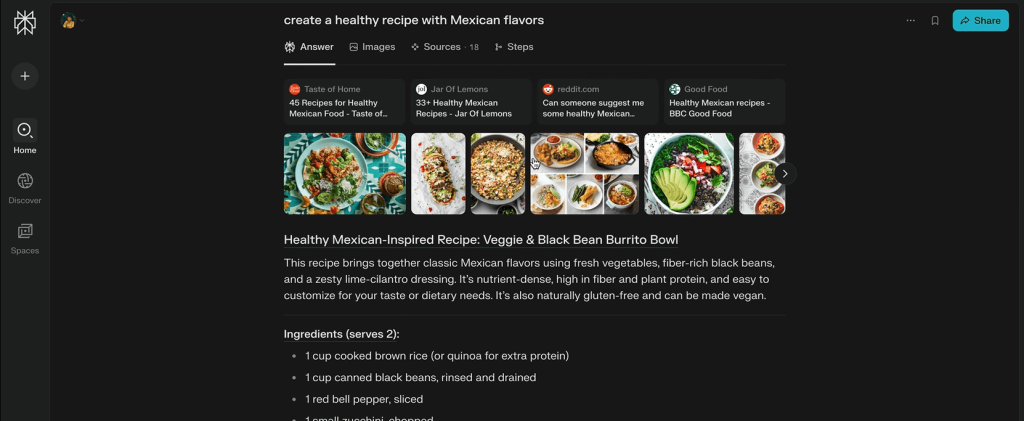Viewport: 1024px width, 421px height.
Task: Open the reddit.com source card
Action: click(x=598, y=102)
